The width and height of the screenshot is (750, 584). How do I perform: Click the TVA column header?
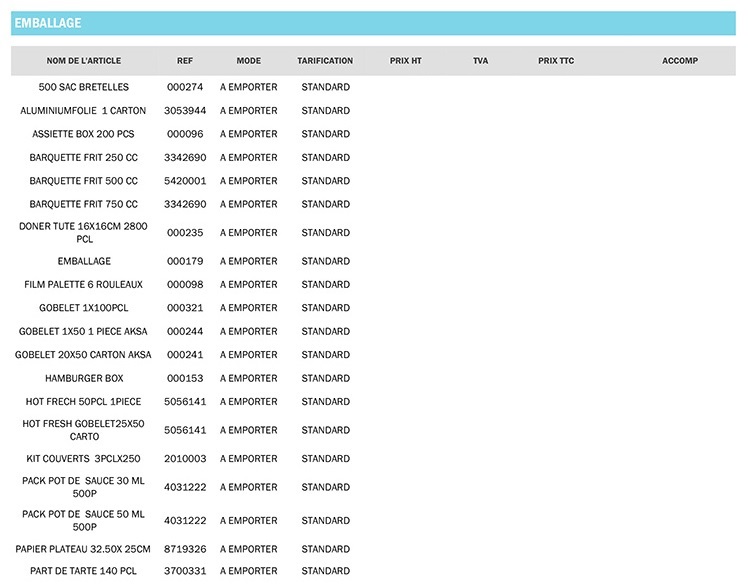click(x=481, y=61)
